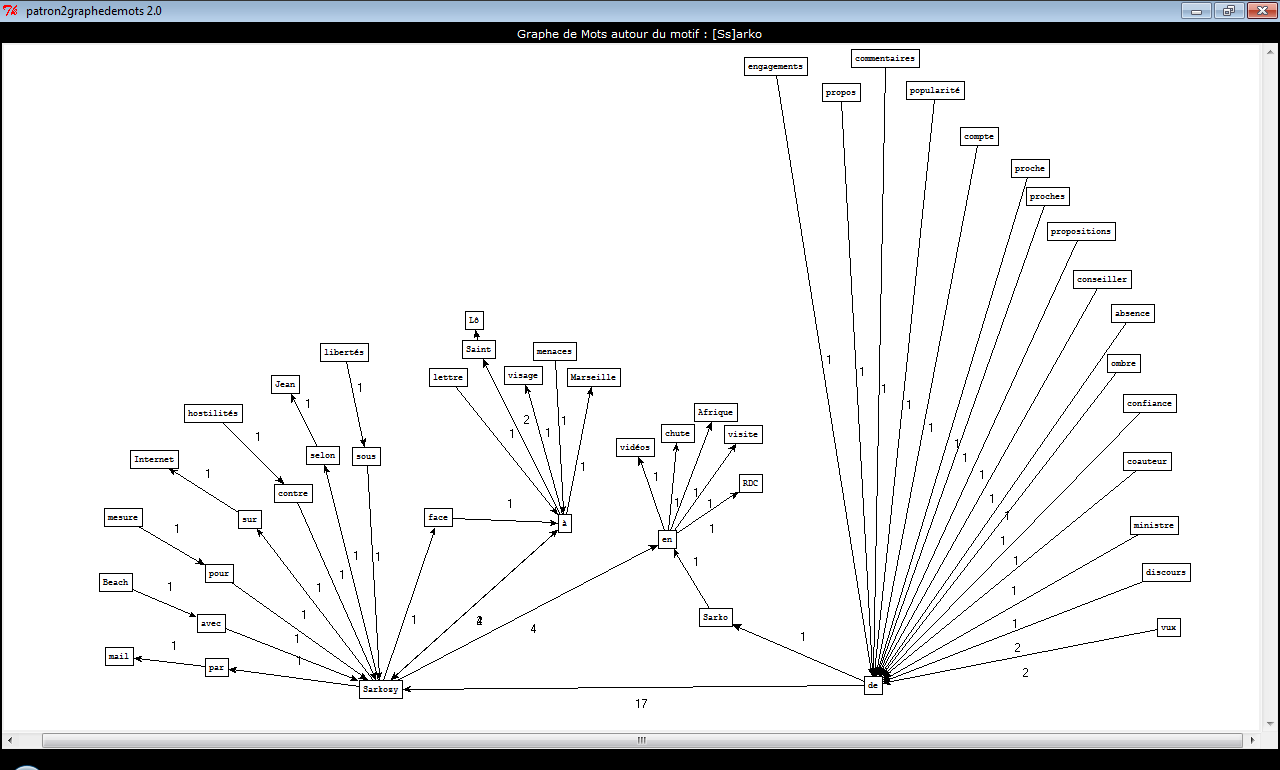Screen dimensions: 1280x770
Task: Select the 'lettre' node
Action: (448, 377)
